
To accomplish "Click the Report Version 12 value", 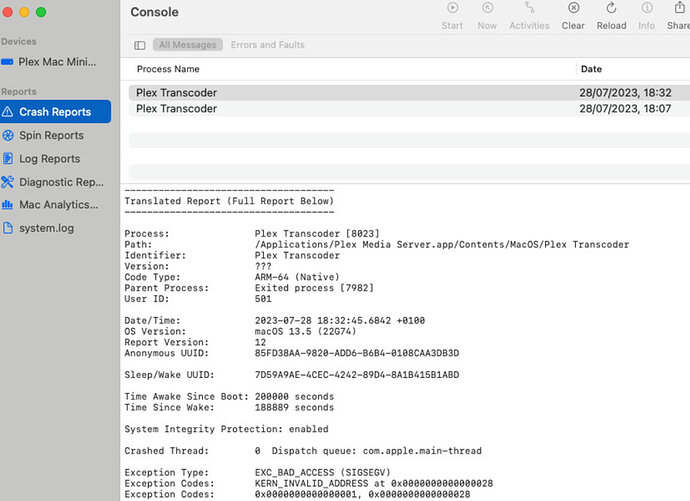I will tap(261, 342).
